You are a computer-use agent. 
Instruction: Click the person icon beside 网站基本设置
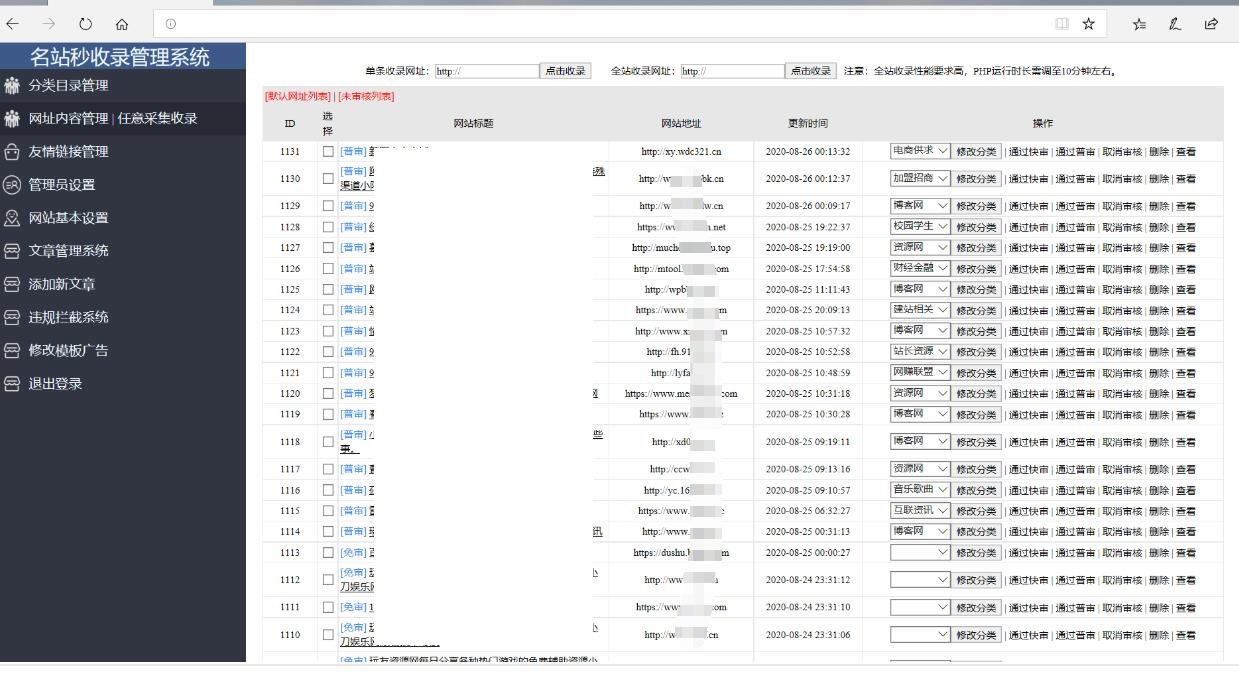[x=12, y=218]
